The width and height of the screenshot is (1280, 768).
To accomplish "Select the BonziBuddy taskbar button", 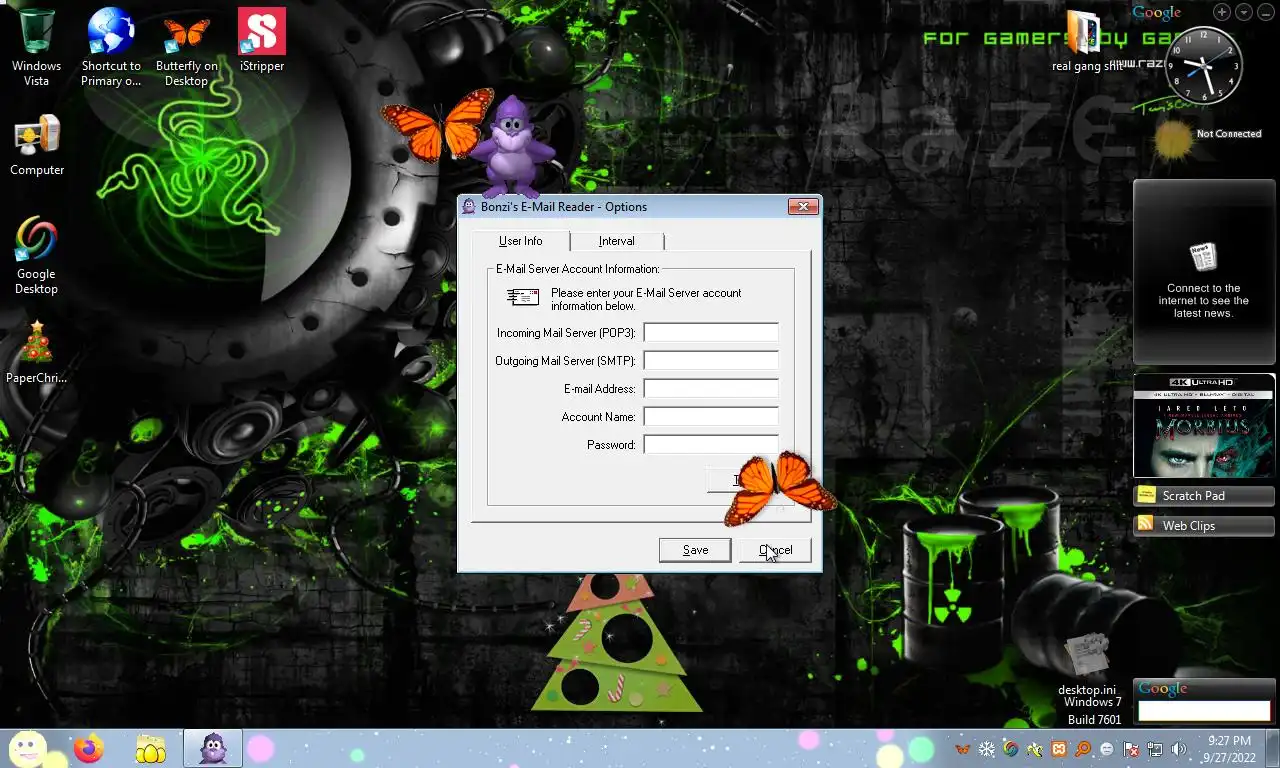I will (x=212, y=748).
